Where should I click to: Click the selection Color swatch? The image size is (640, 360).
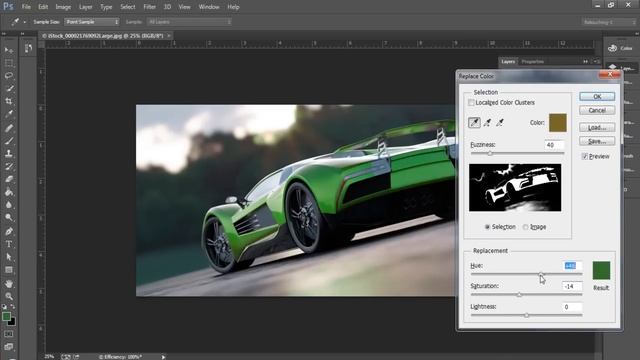(558, 122)
